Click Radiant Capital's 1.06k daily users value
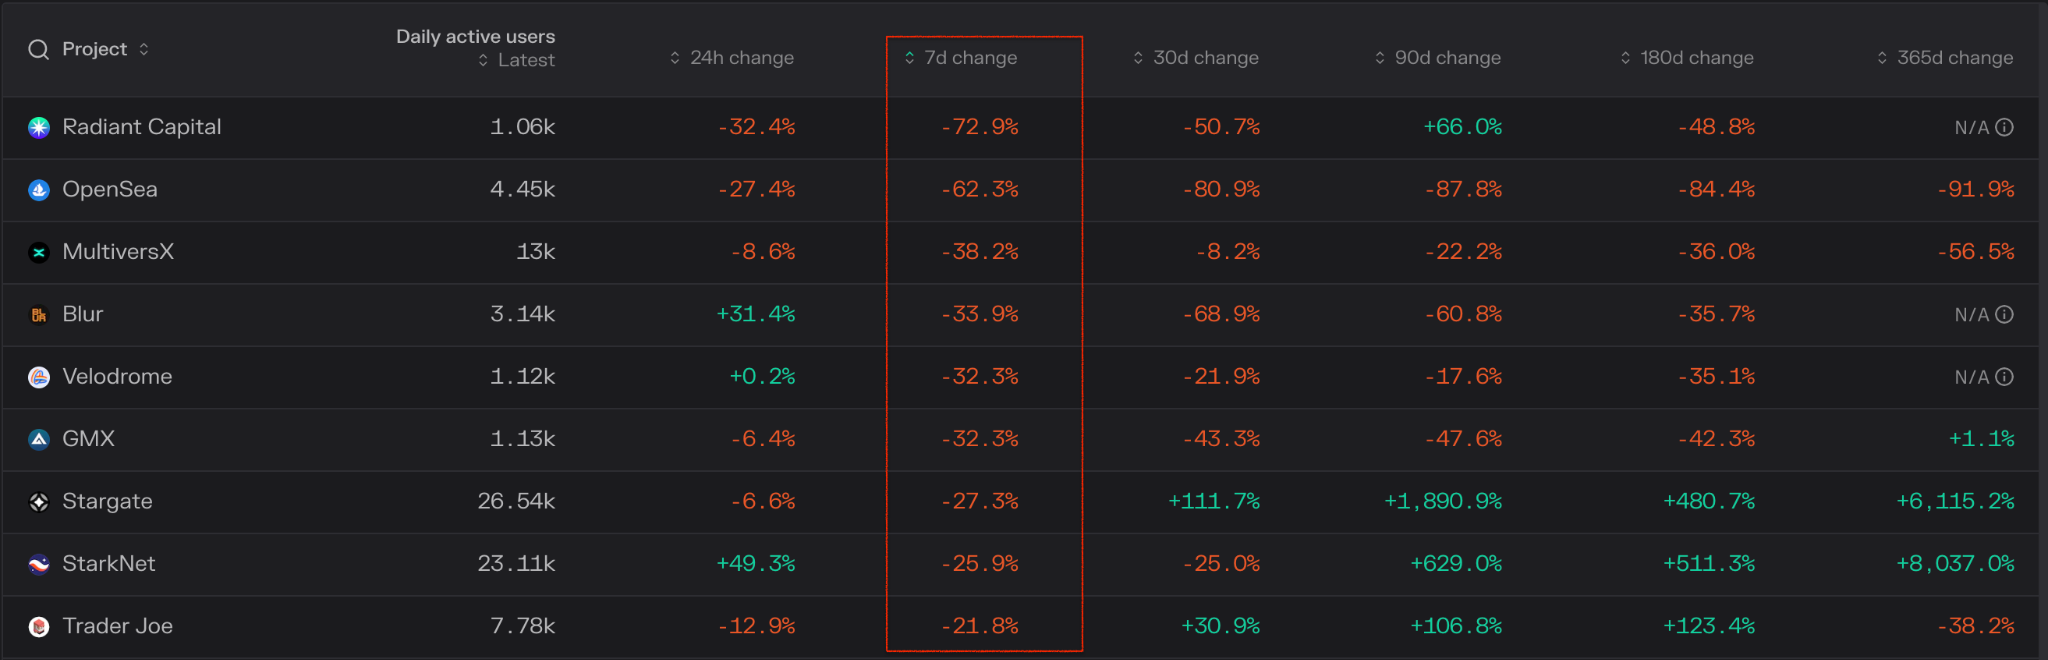 coord(522,127)
